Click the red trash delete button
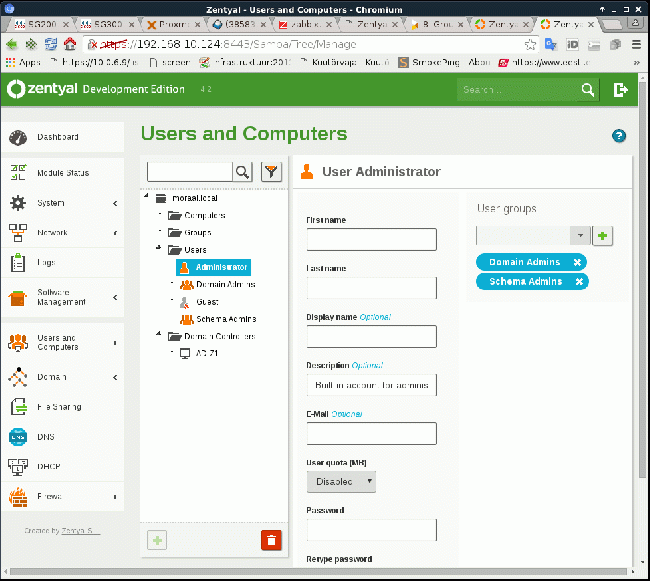This screenshot has height=581, width=650. pos(271,540)
